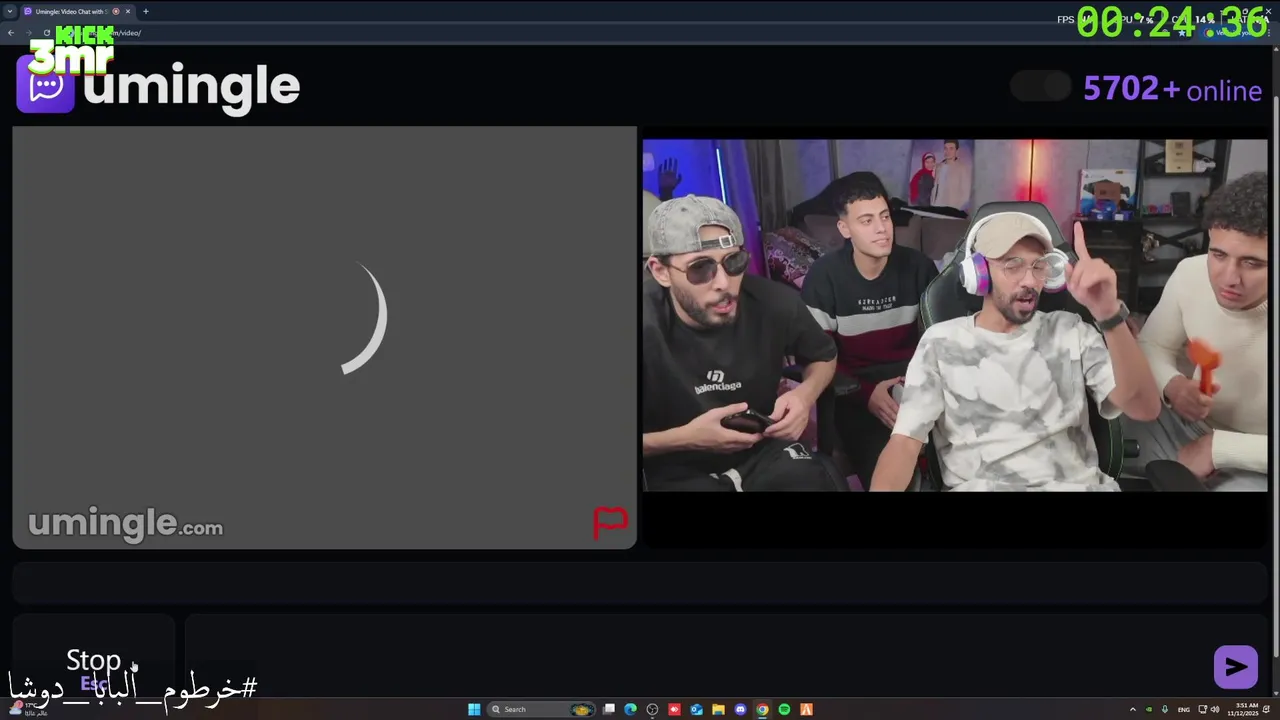This screenshot has height=720, width=1280.
Task: Click the stranger video loading panel
Action: coord(324,337)
